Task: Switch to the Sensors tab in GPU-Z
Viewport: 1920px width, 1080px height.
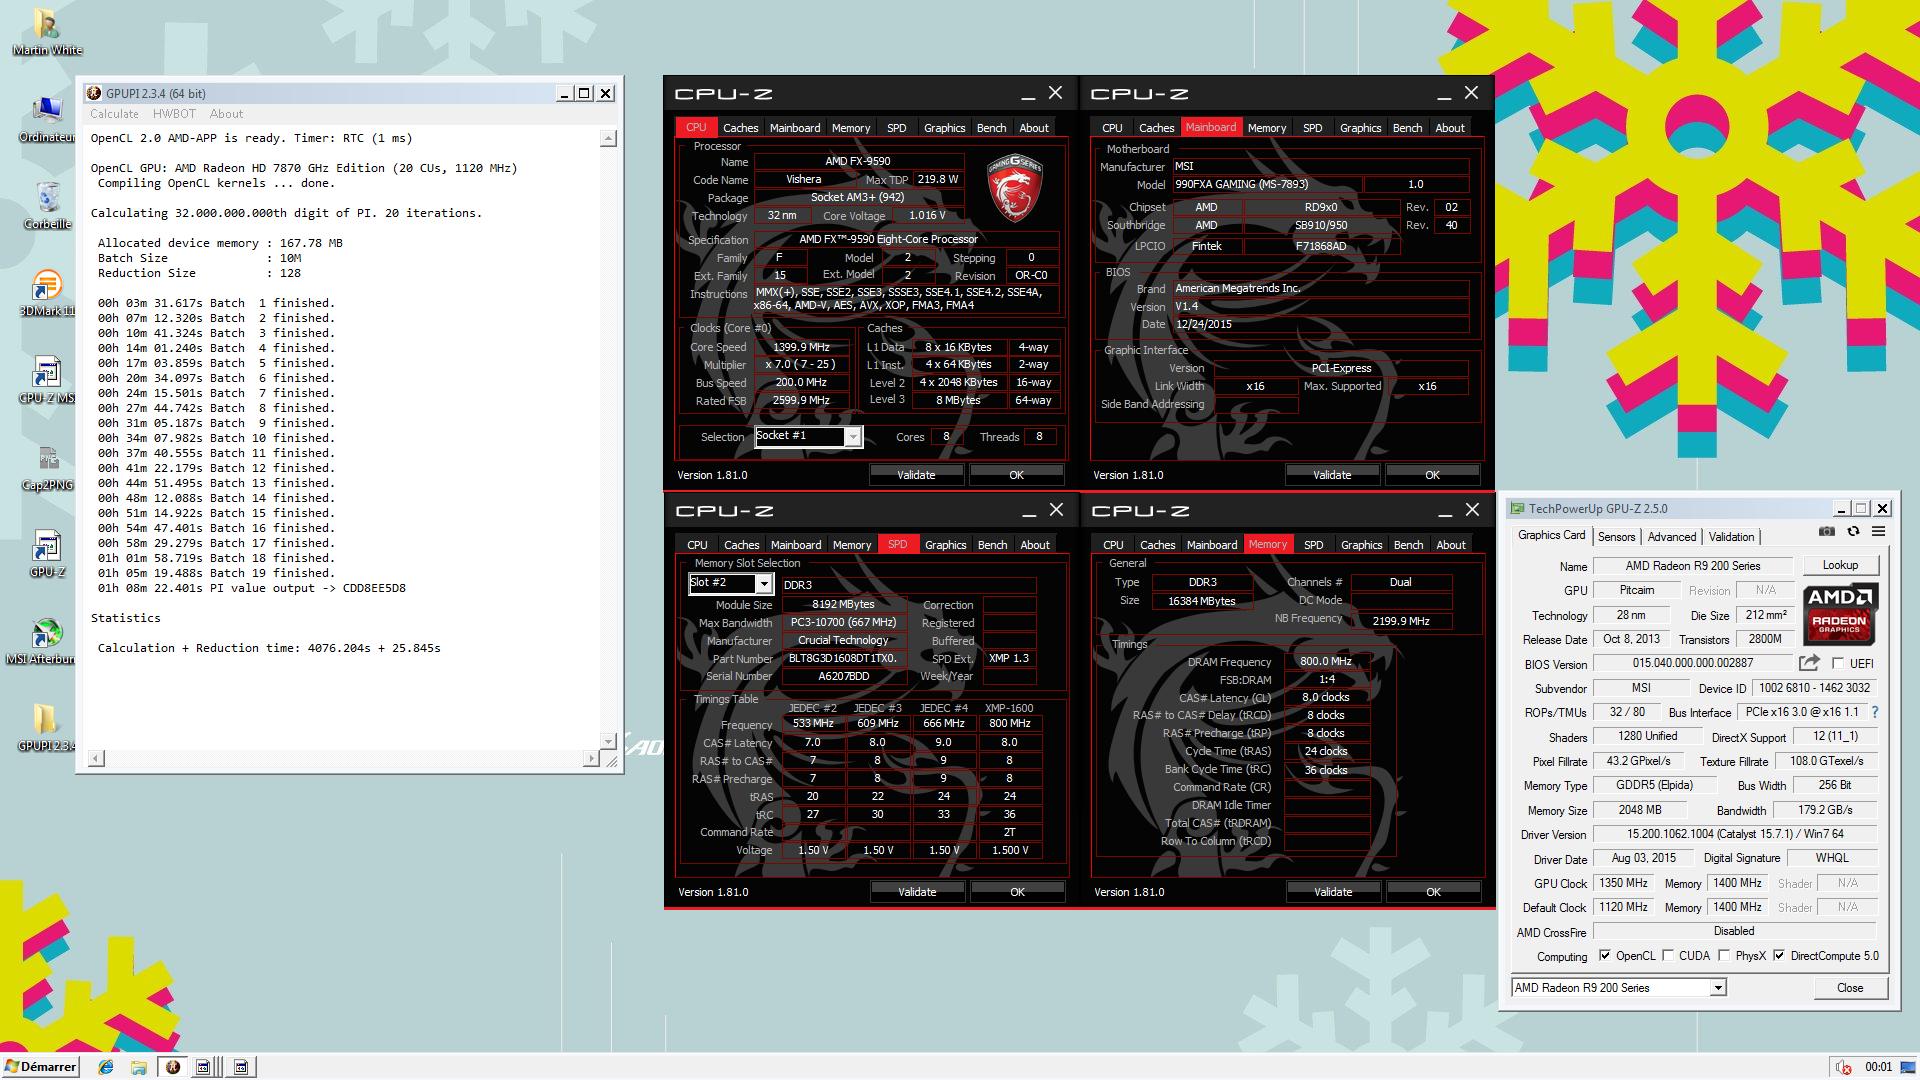Action: click(1616, 537)
